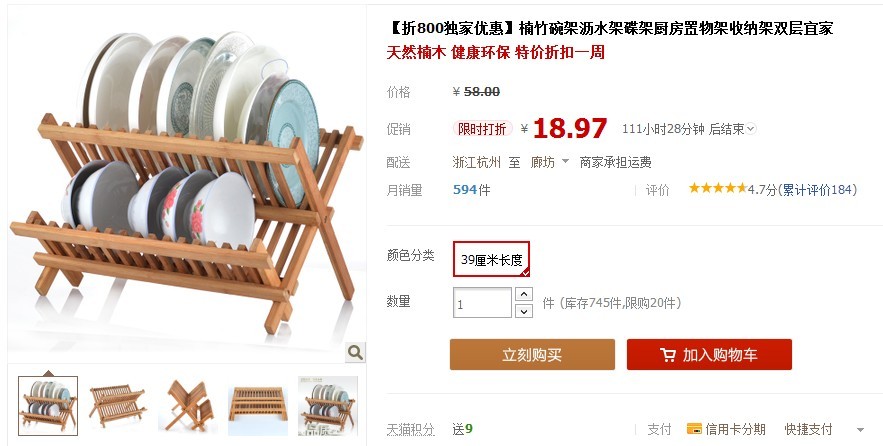Click the magnifier zoom icon on product image
The width and height of the screenshot is (883, 446).
pos(355,353)
